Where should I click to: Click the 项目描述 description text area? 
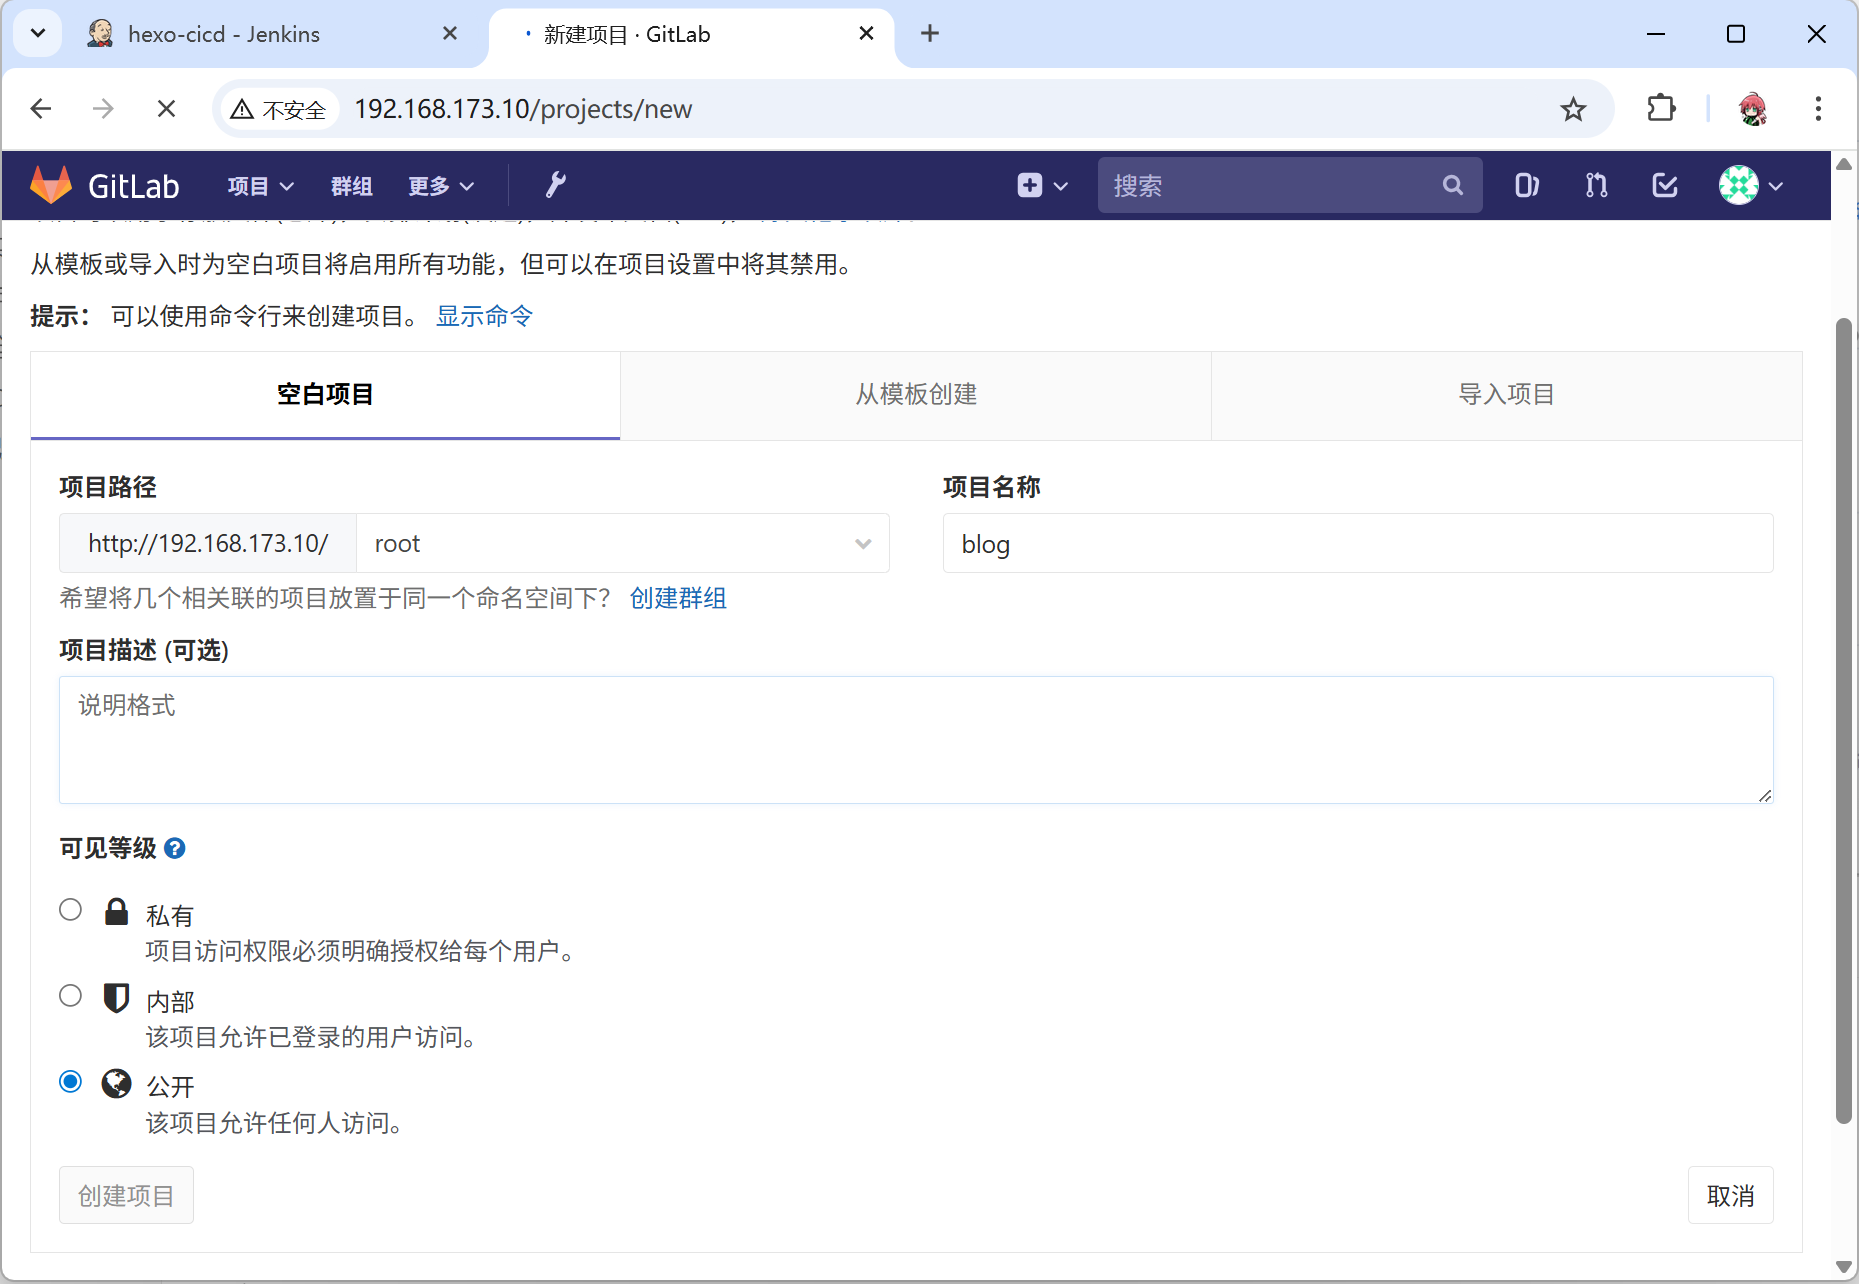coord(915,740)
